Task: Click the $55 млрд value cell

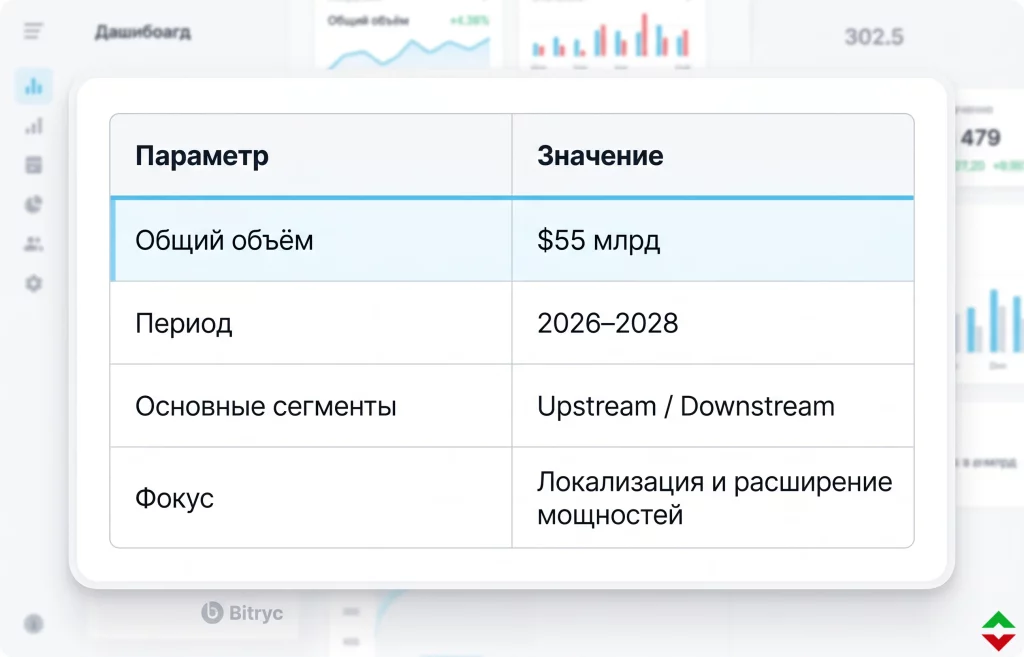Action: tap(713, 240)
